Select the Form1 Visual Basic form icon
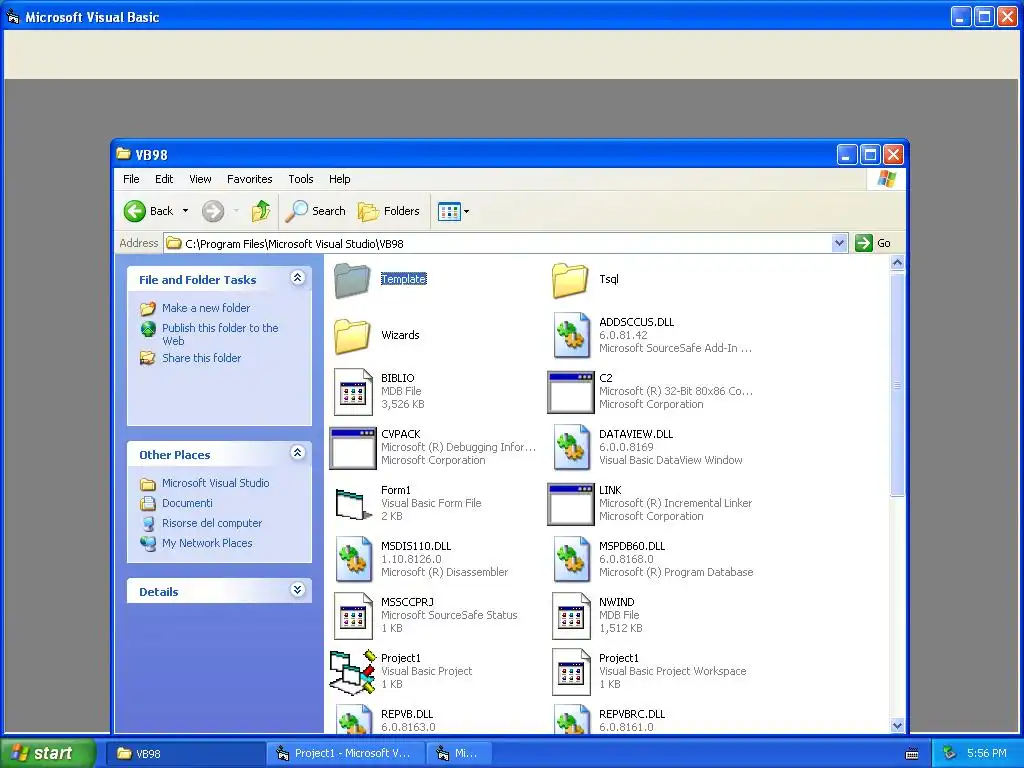This screenshot has width=1024, height=768. [x=353, y=504]
